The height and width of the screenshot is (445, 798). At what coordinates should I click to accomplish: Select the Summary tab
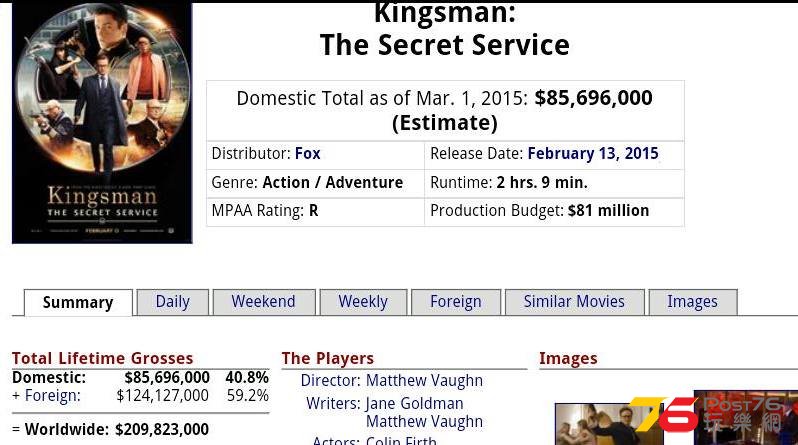[x=78, y=302]
